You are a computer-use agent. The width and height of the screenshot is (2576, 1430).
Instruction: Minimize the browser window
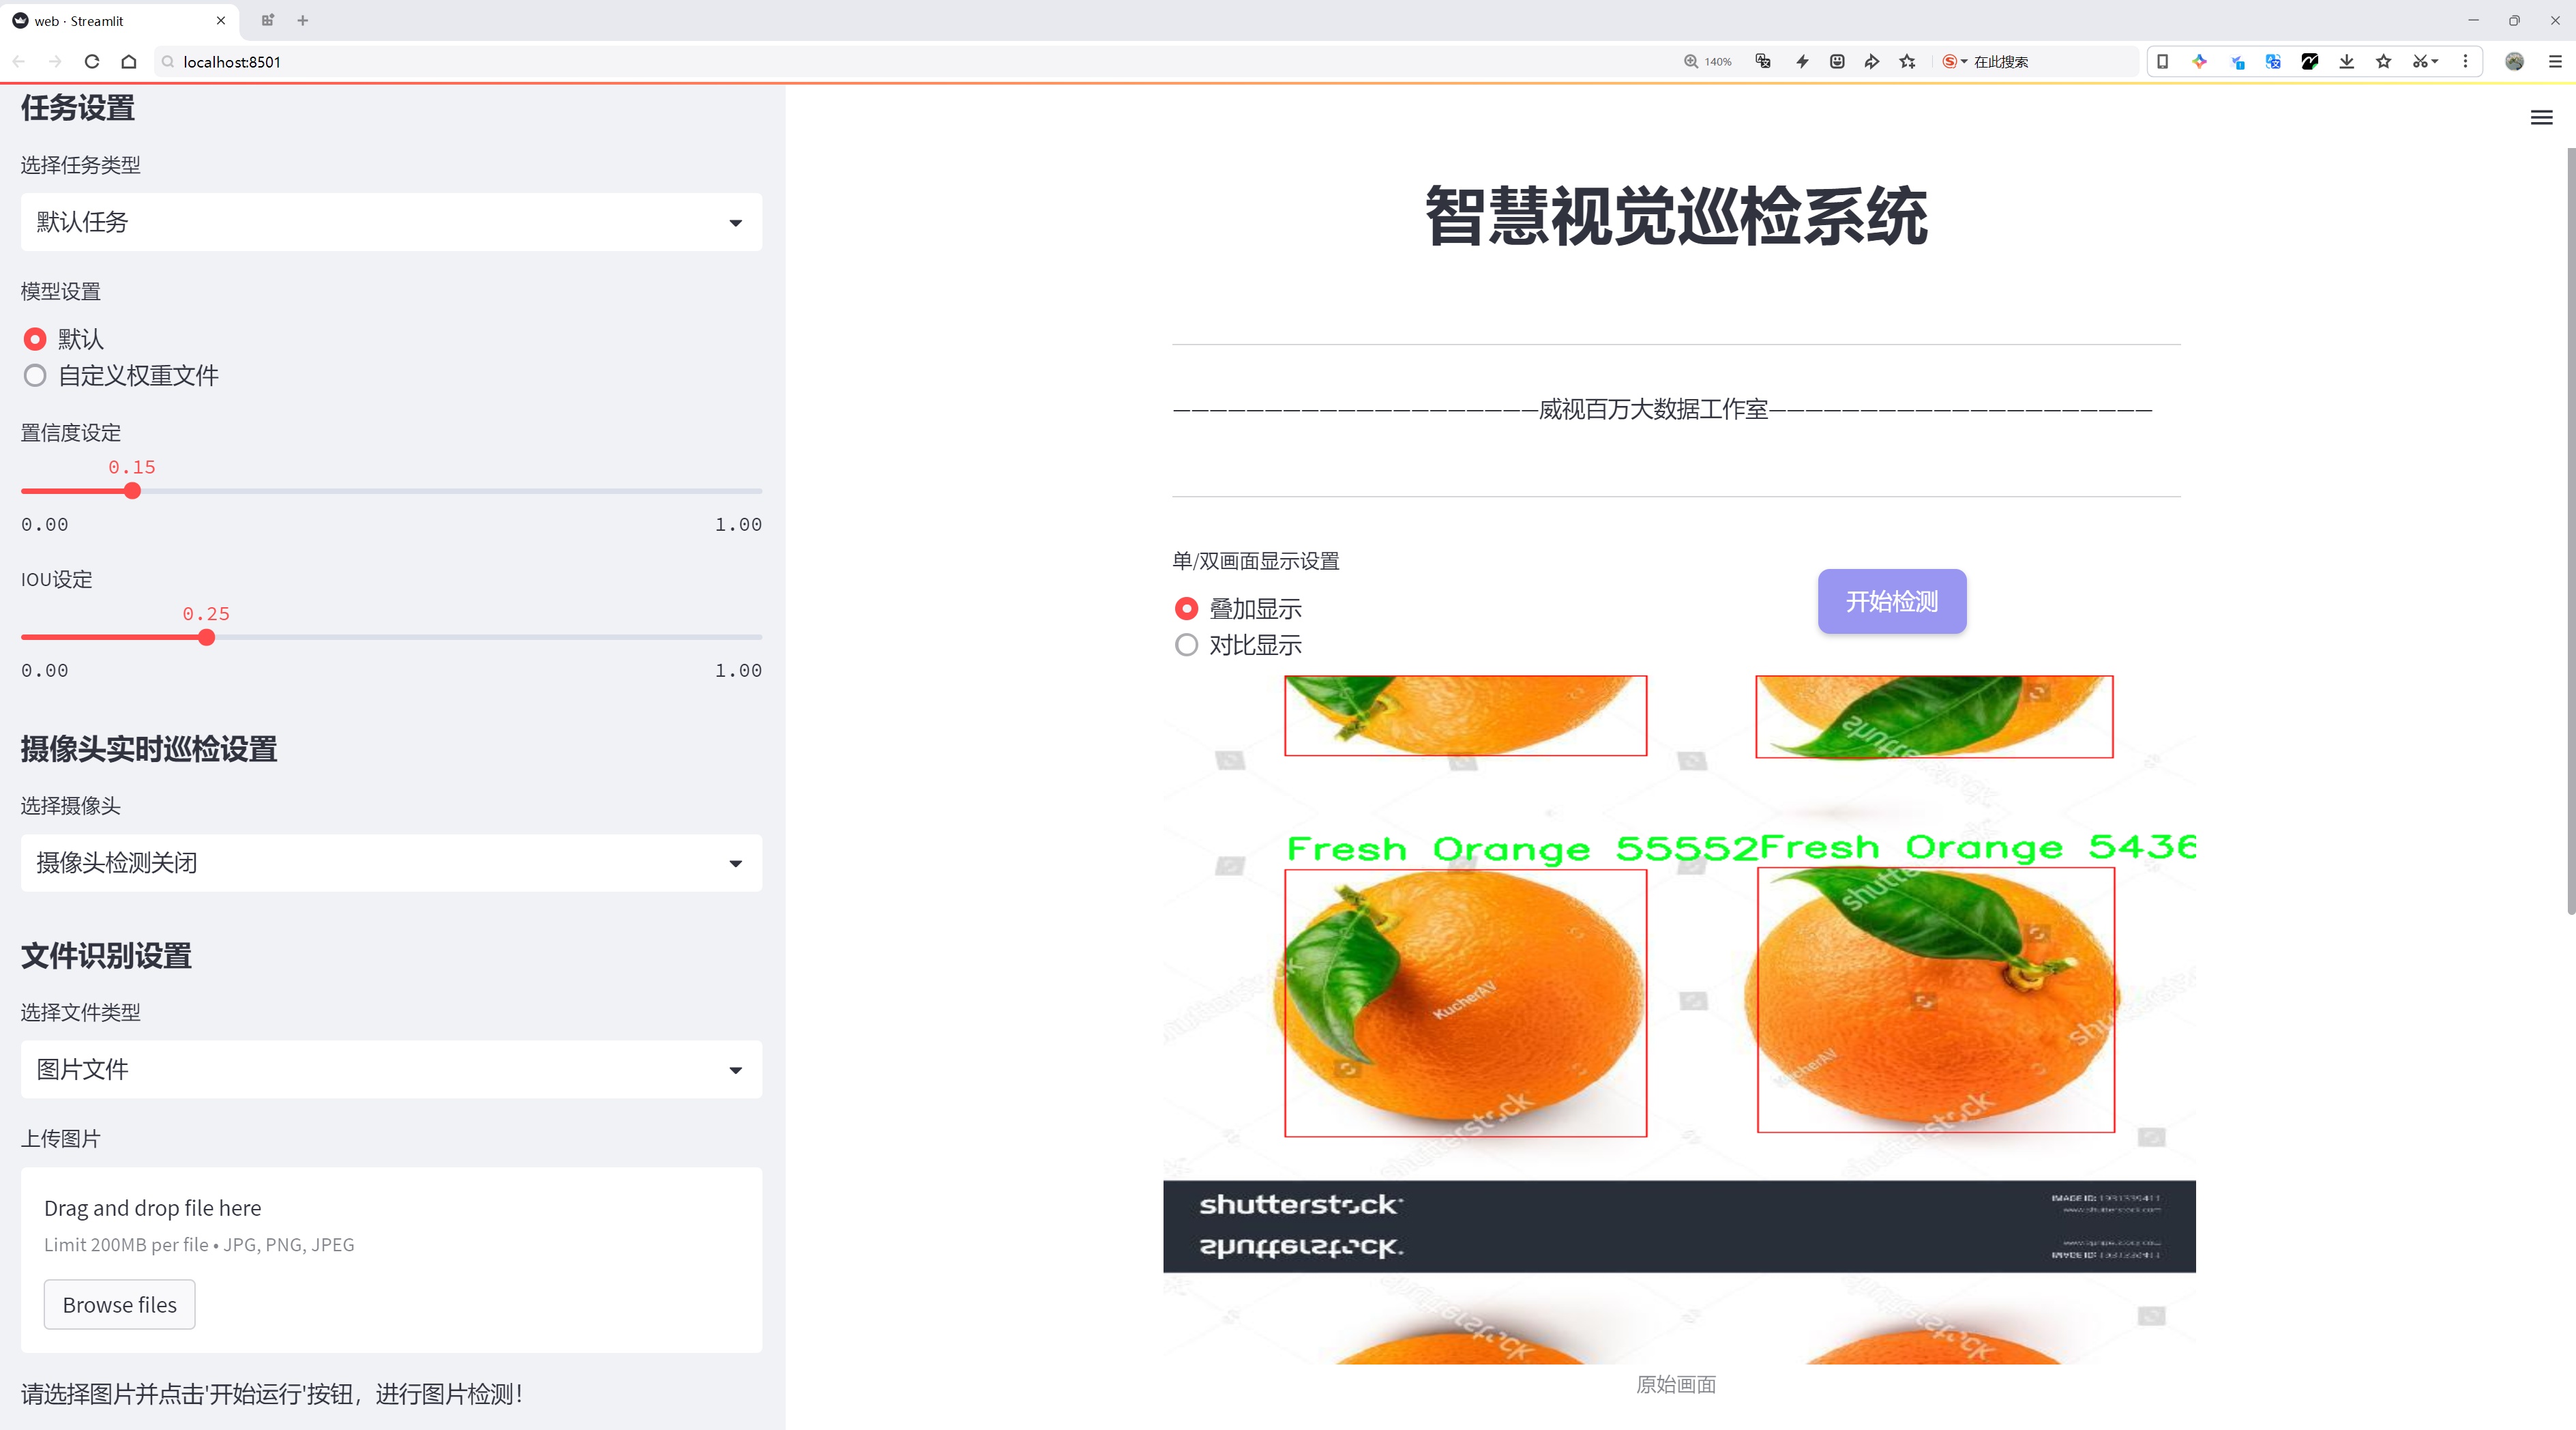coord(2473,20)
